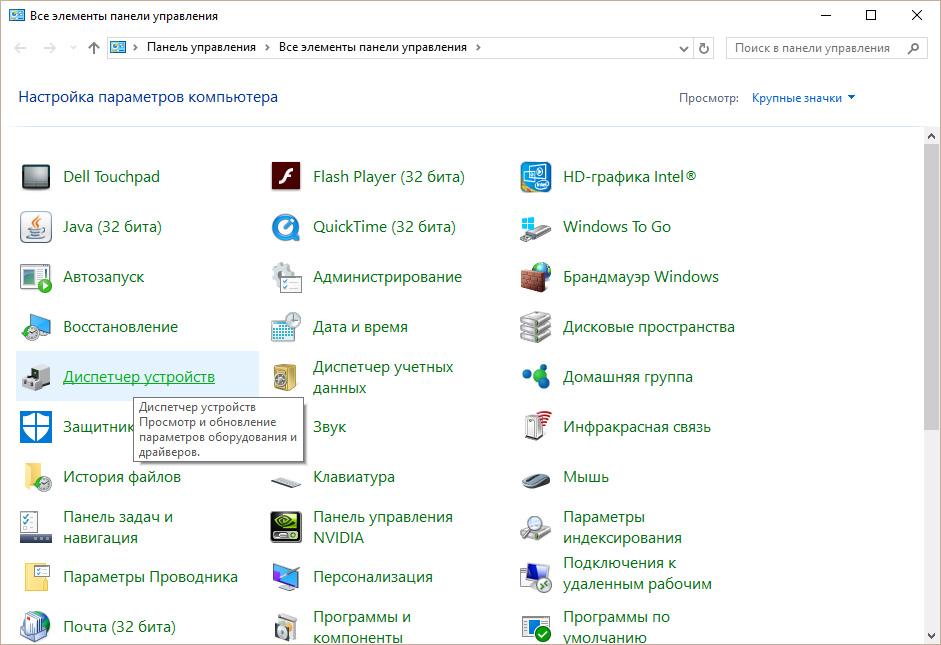Image resolution: width=941 pixels, height=645 pixels.
Task: Expand the chevron before Панель управления breadcrumb
Action: click(x=135, y=47)
